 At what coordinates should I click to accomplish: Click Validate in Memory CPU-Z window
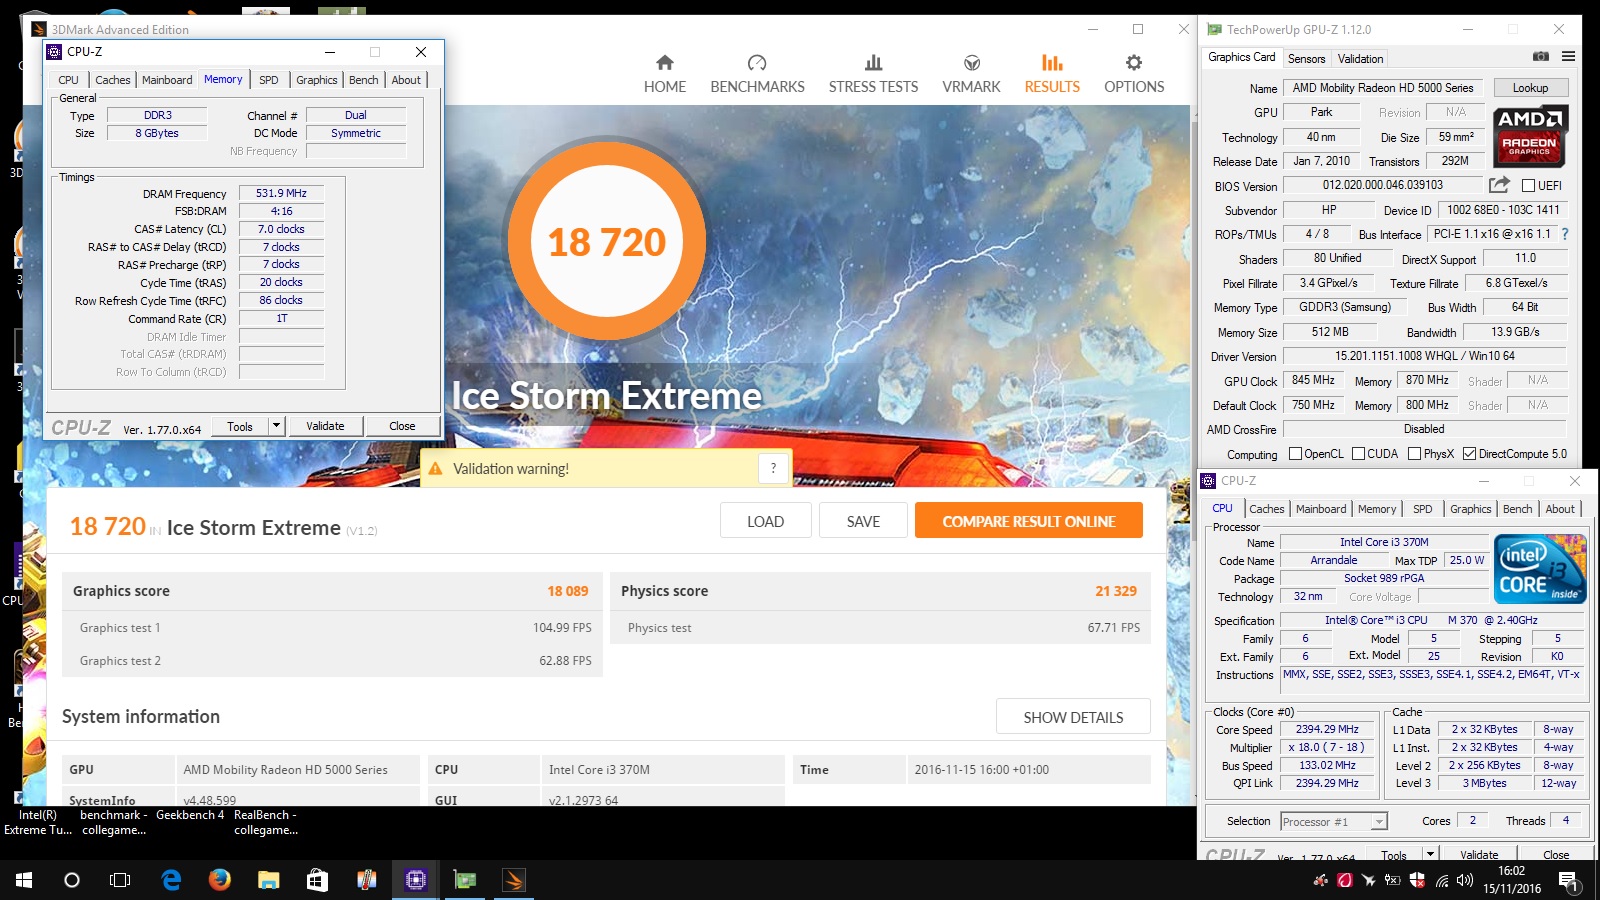pyautogui.click(x=325, y=426)
